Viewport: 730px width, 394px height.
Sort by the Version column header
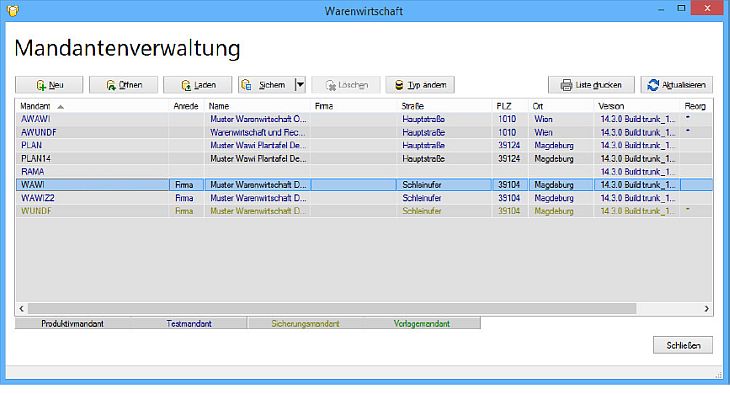[x=611, y=106]
